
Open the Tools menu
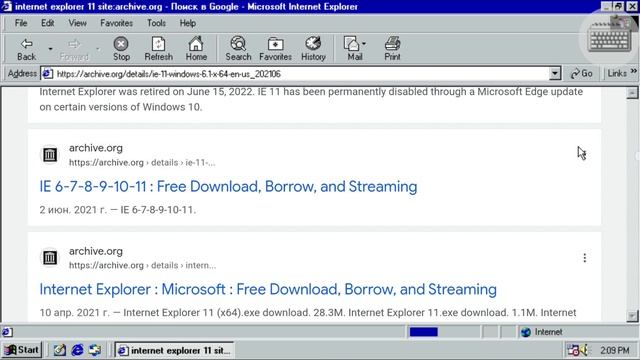156,23
